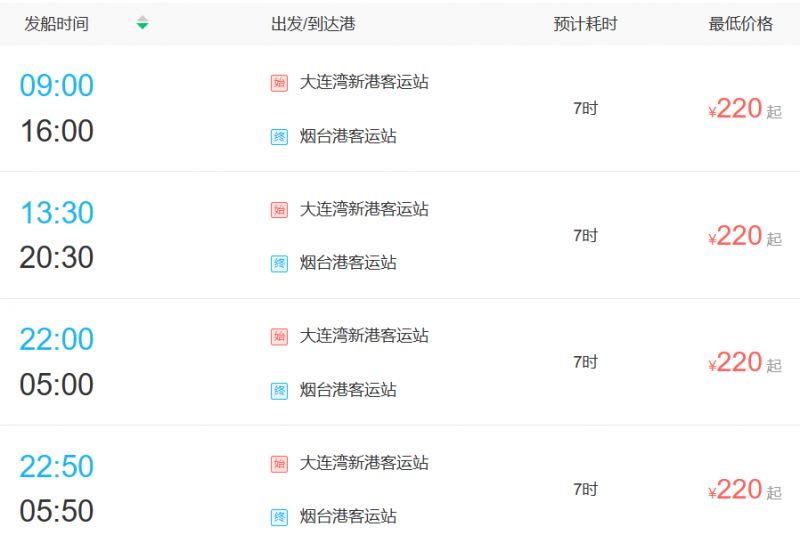Select the 09:00 departure time

click(57, 85)
